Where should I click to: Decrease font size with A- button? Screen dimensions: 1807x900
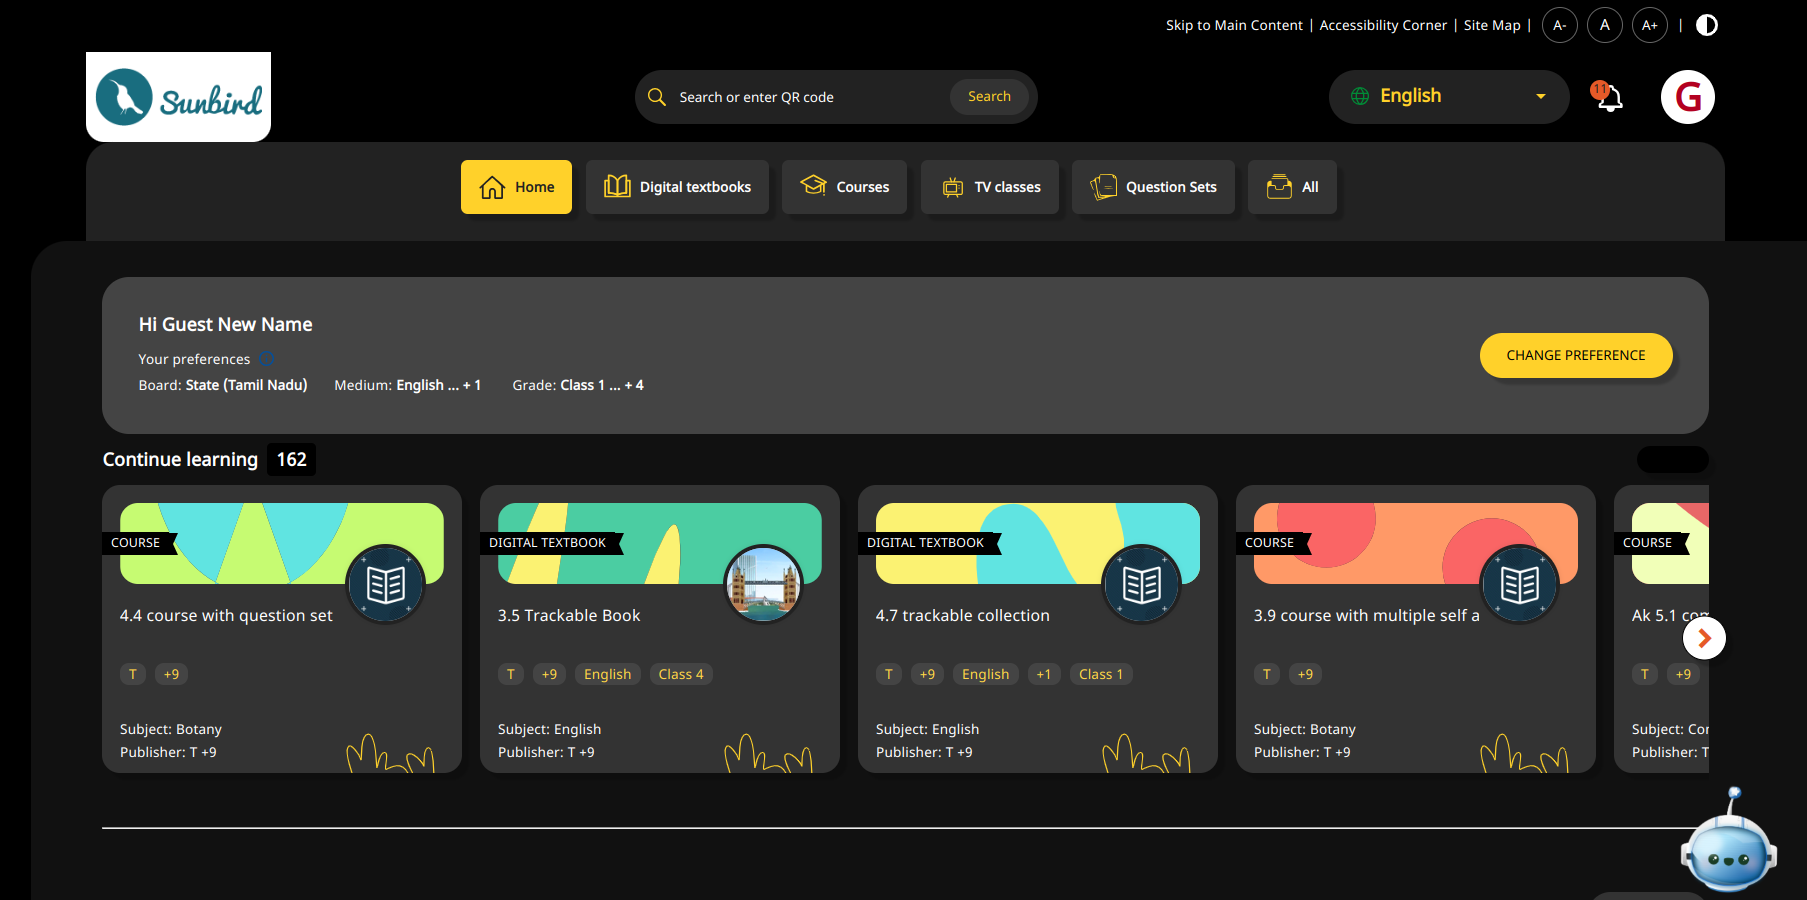[x=1559, y=25]
